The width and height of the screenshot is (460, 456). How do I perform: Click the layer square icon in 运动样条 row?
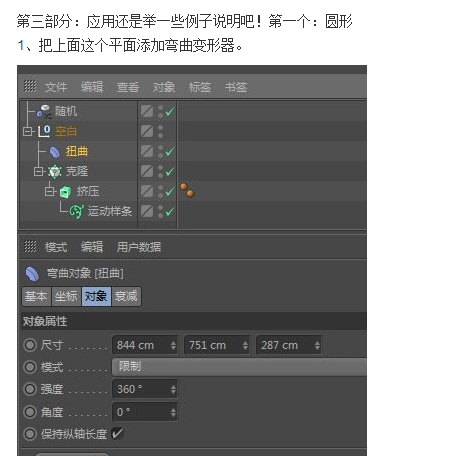[147, 211]
